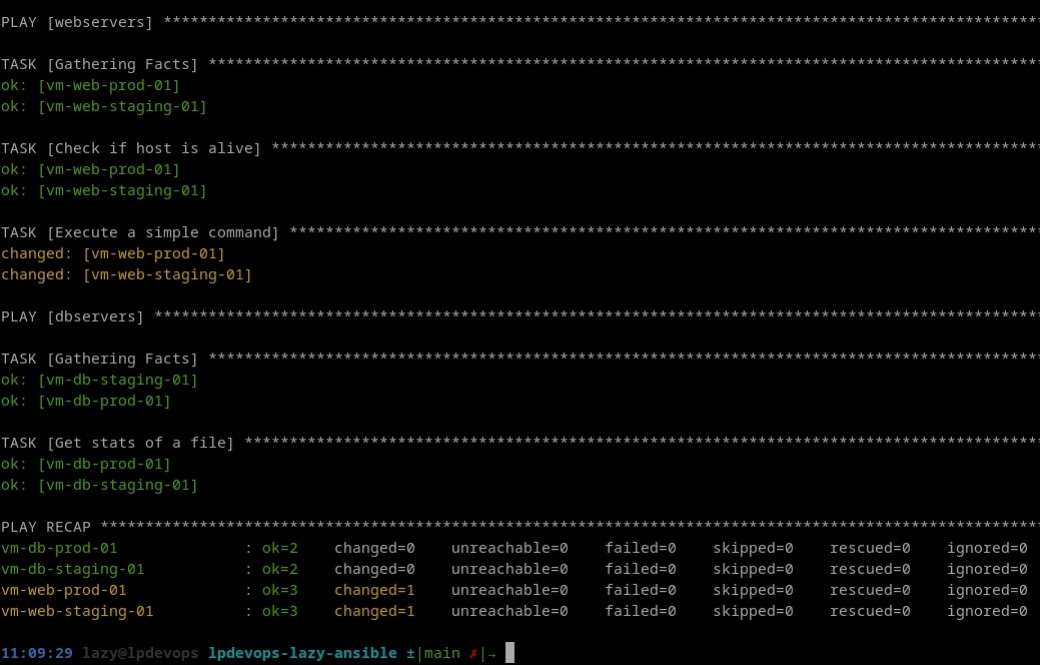Click ok=2 in the vm-db-staging-01 recap row
The width and height of the screenshot is (1040, 665).
coord(280,569)
